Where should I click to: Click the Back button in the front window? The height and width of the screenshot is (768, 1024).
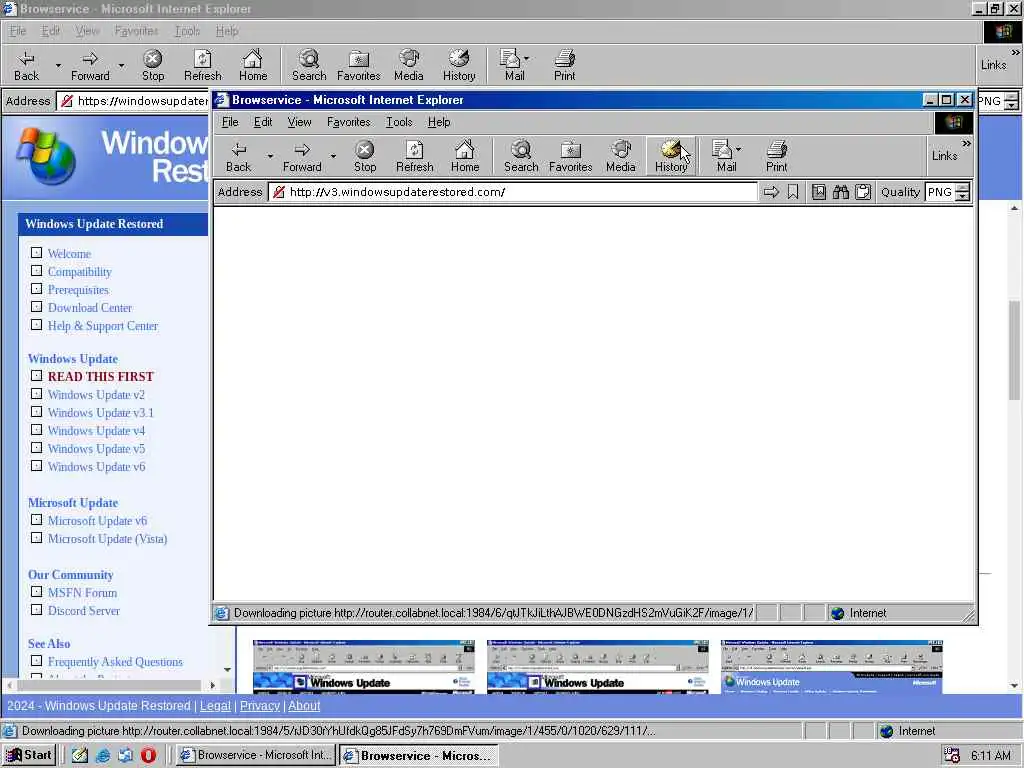[238, 157]
